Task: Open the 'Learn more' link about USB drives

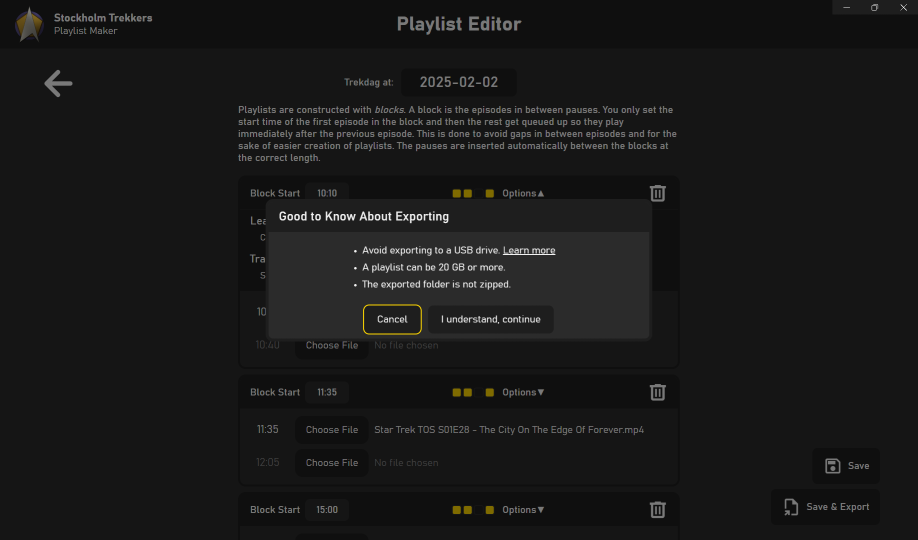Action: [x=529, y=250]
